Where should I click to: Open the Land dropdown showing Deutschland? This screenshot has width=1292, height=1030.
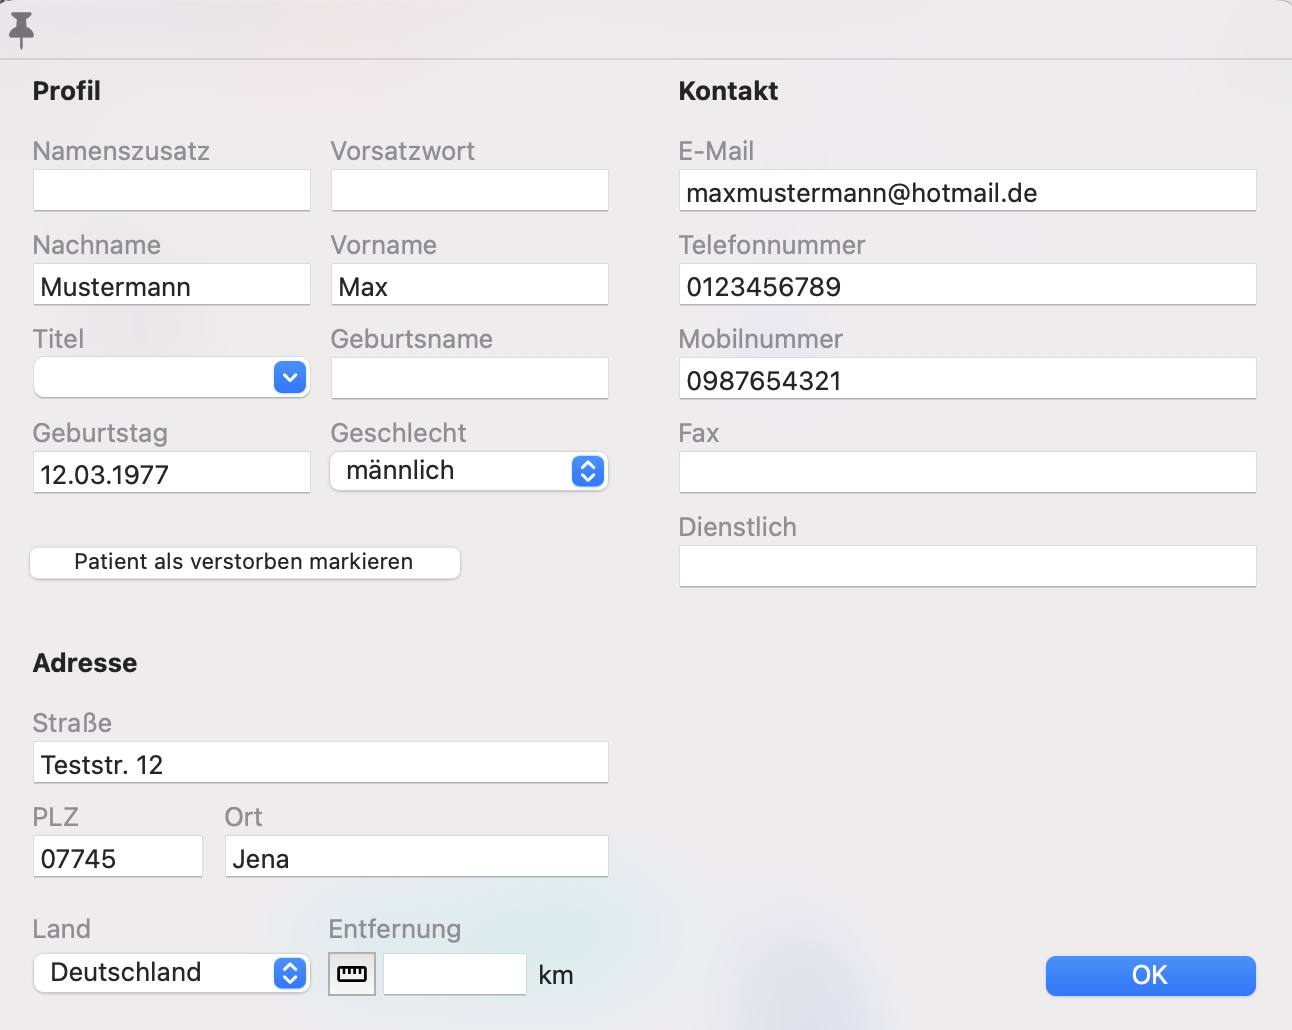(171, 973)
